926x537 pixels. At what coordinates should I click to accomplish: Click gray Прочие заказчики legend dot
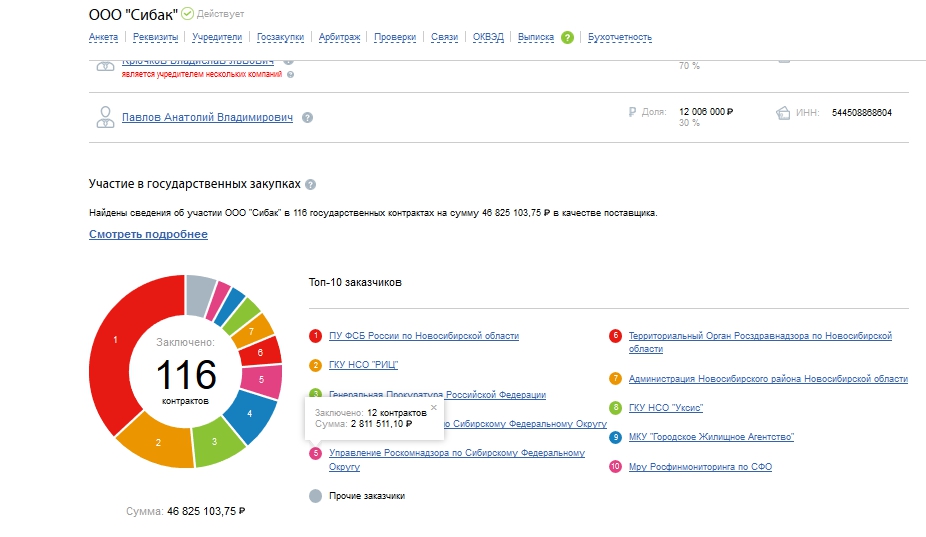click(x=315, y=496)
